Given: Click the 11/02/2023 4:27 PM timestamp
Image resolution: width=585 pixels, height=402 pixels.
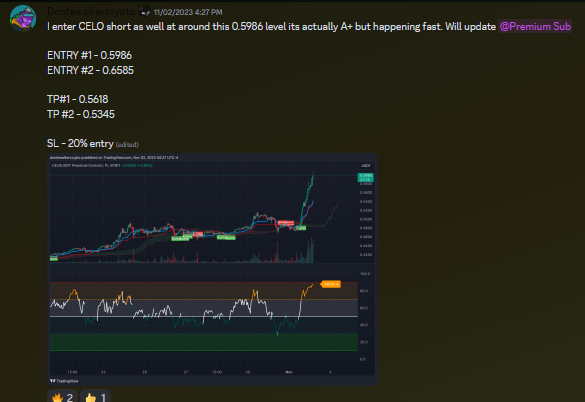Looking at the screenshot, I should click(x=188, y=12).
